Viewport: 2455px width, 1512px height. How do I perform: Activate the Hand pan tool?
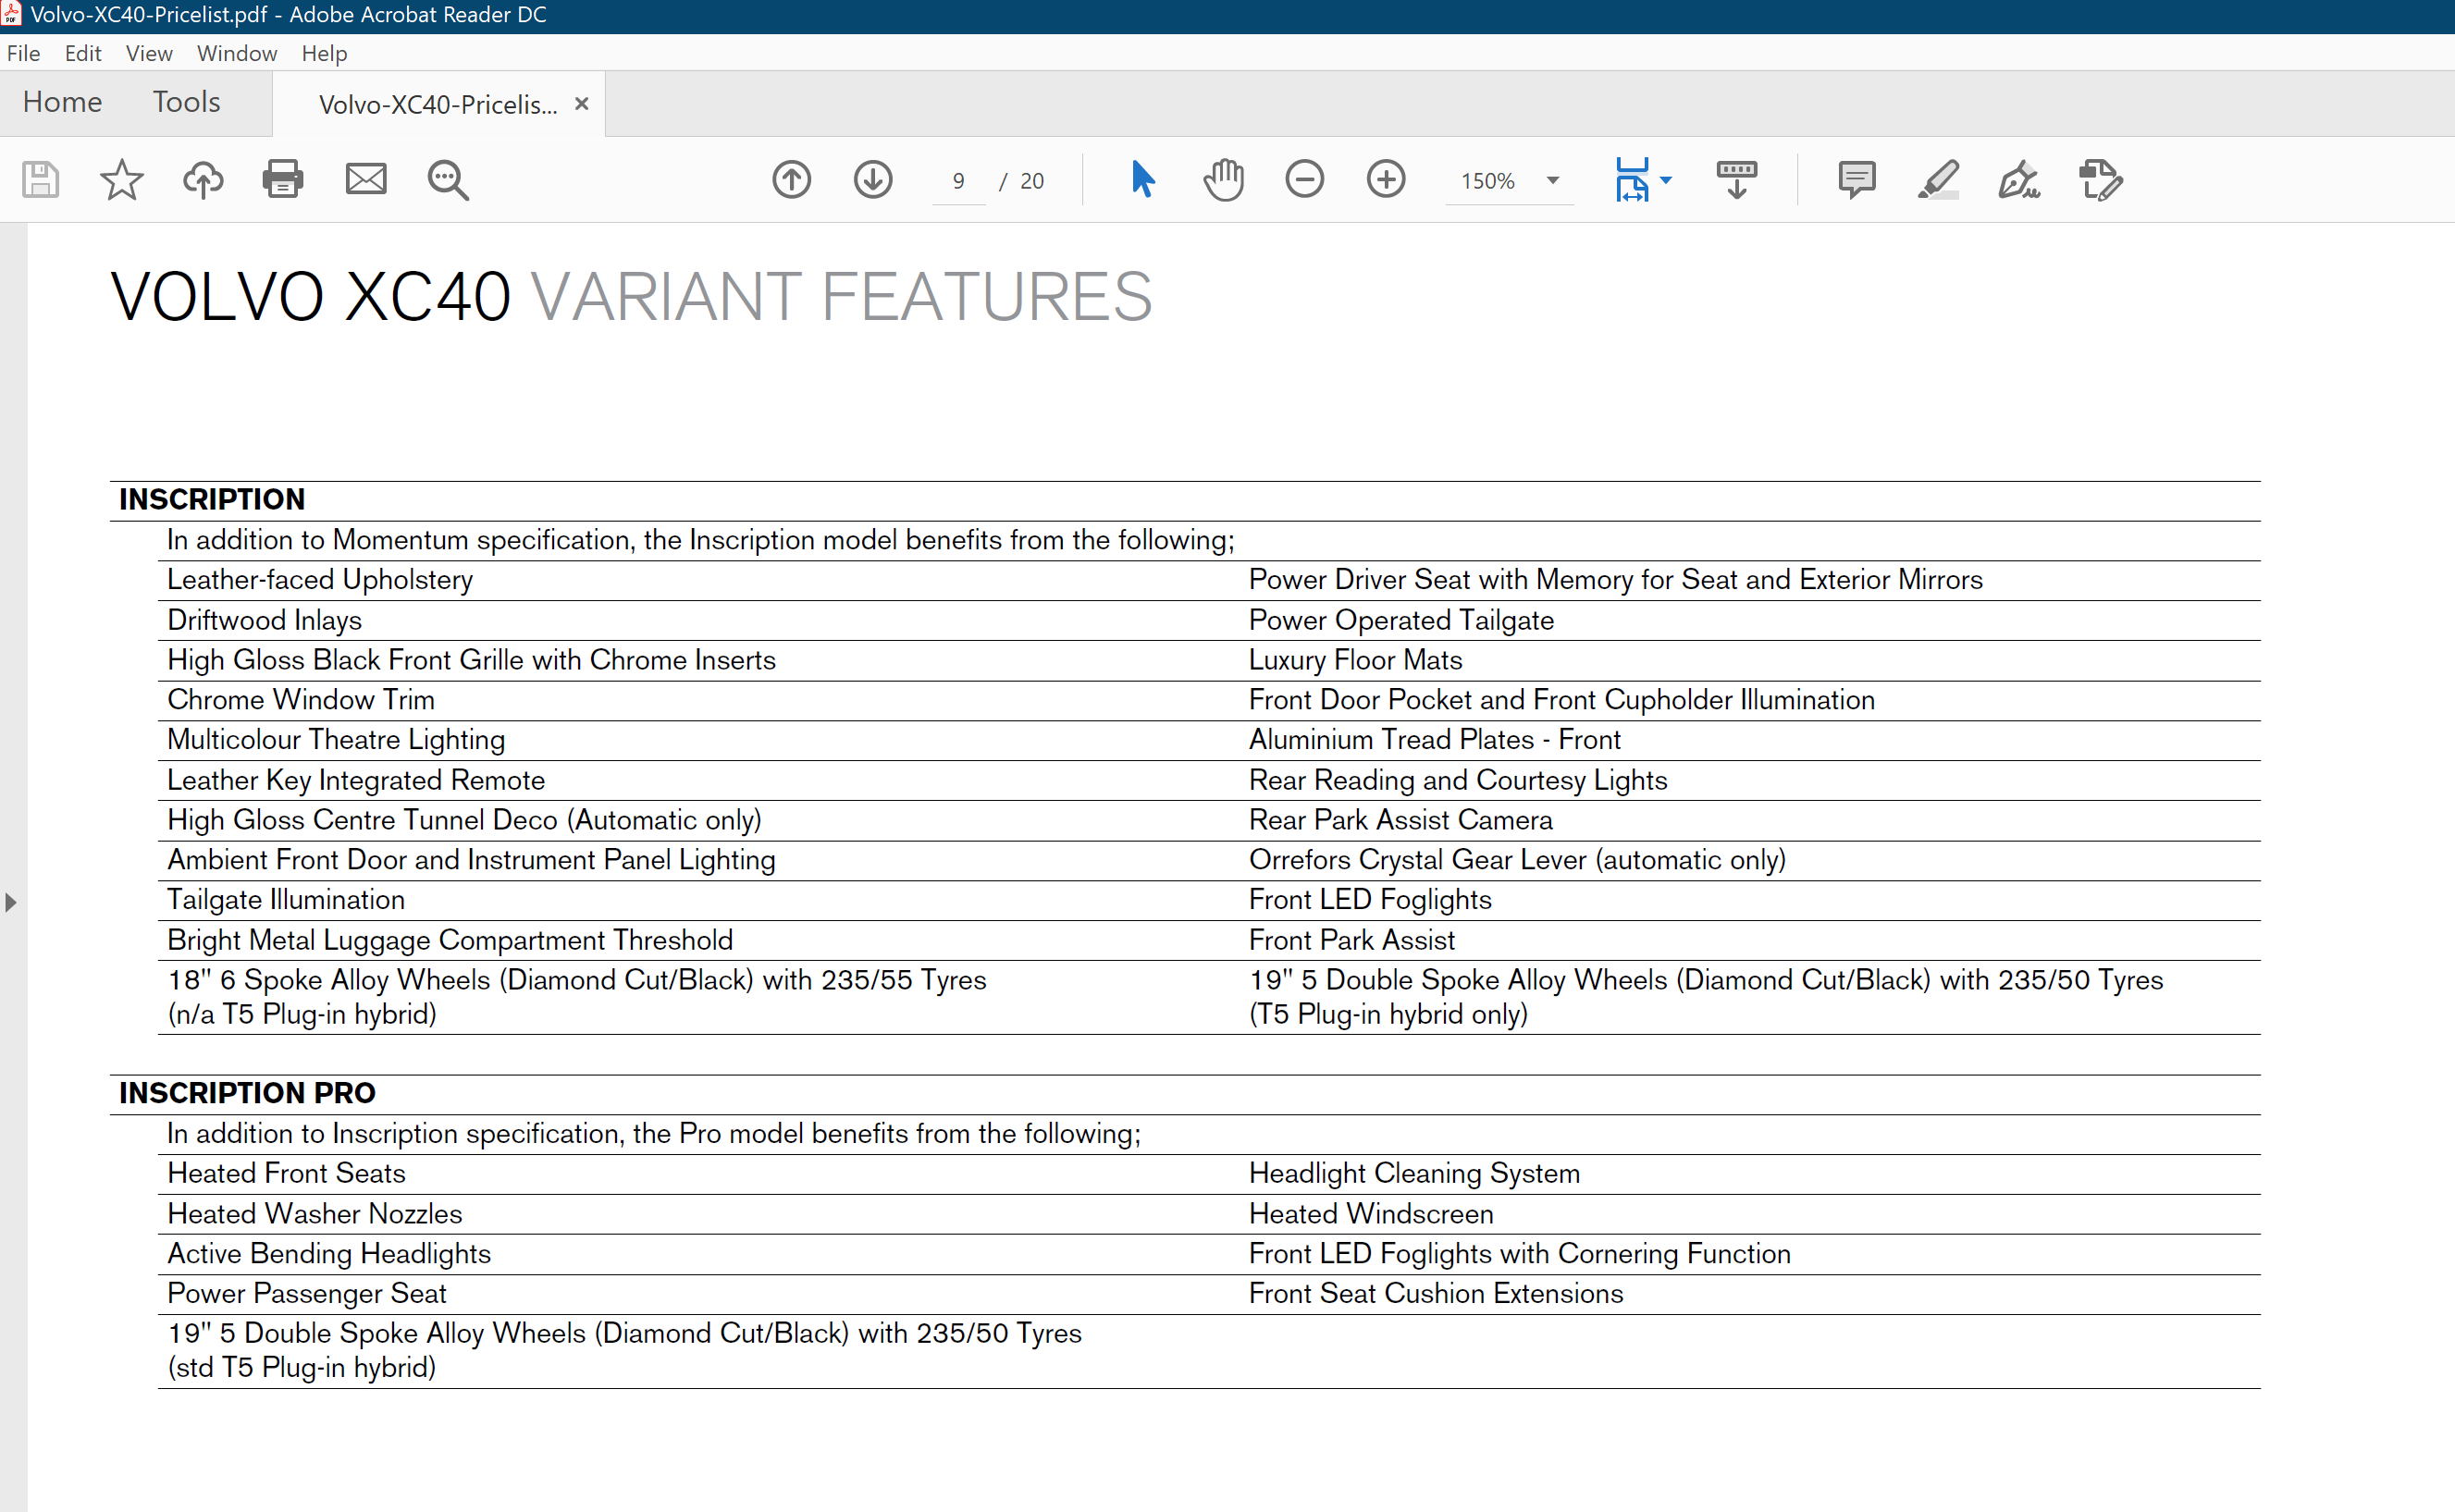click(x=1223, y=180)
